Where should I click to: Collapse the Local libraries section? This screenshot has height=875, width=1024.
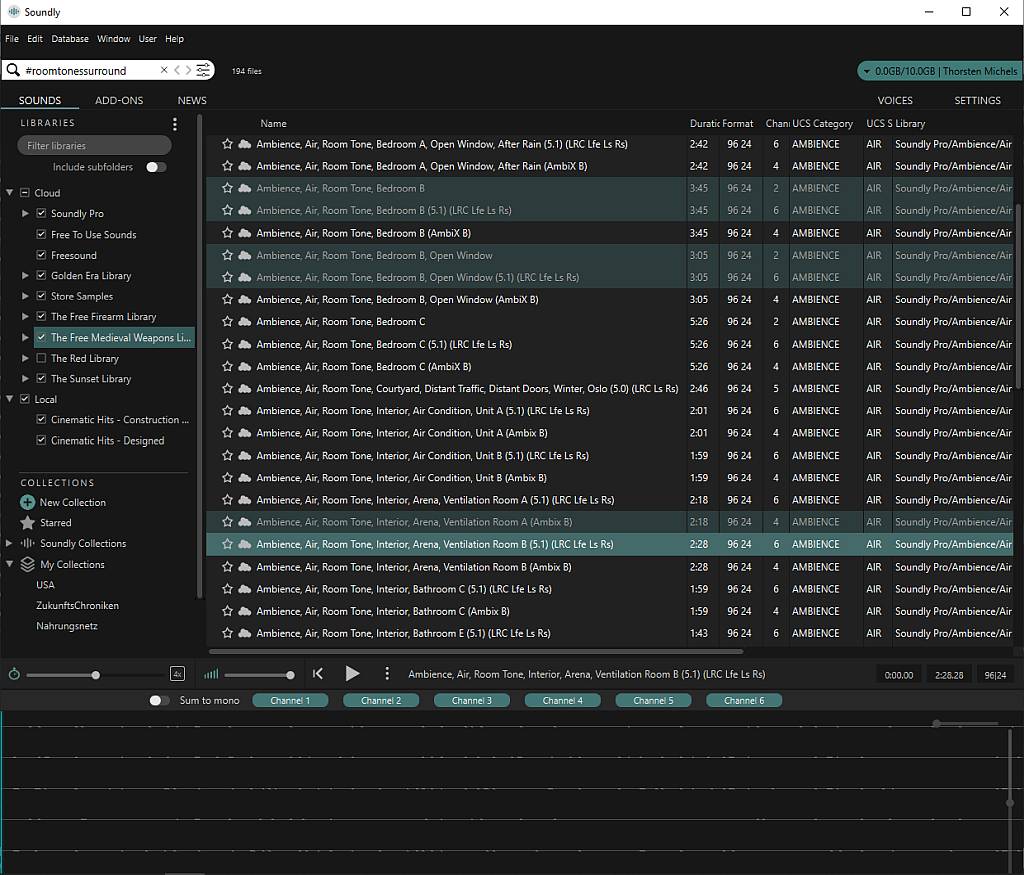(x=10, y=399)
